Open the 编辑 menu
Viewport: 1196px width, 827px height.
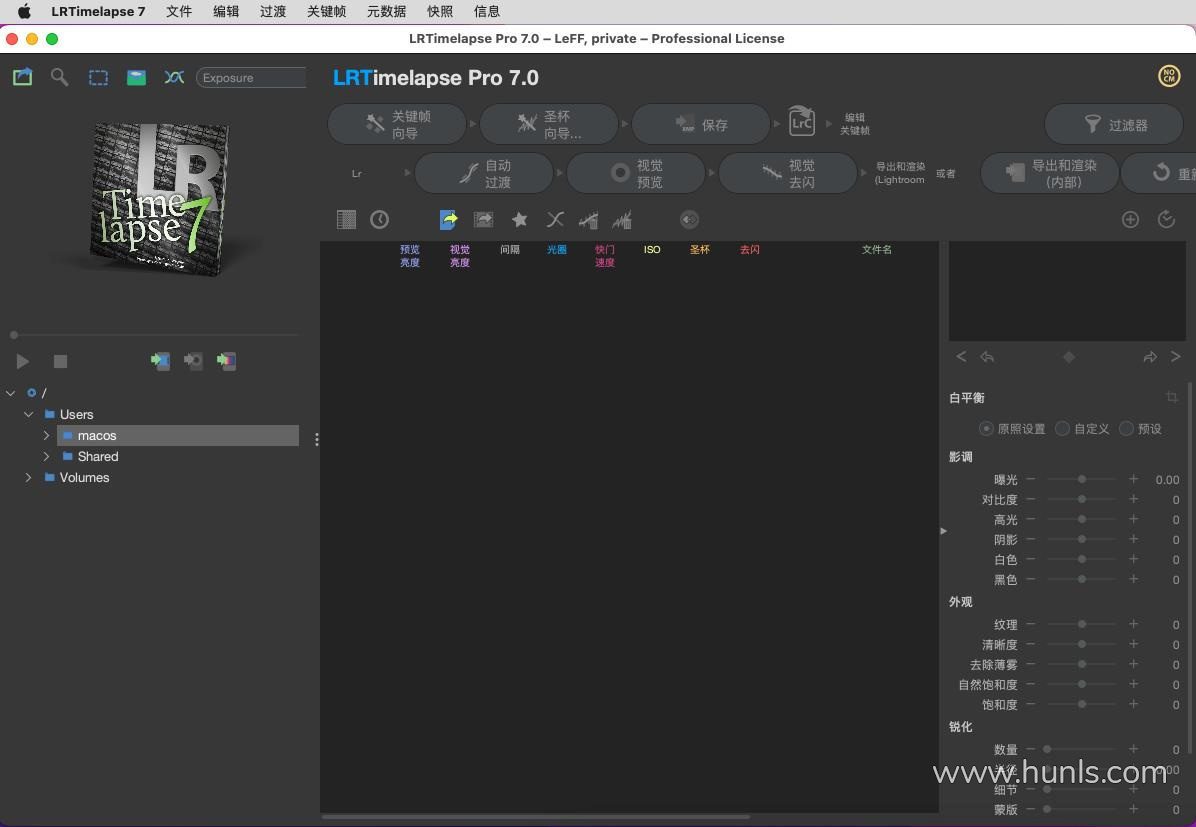[226, 11]
